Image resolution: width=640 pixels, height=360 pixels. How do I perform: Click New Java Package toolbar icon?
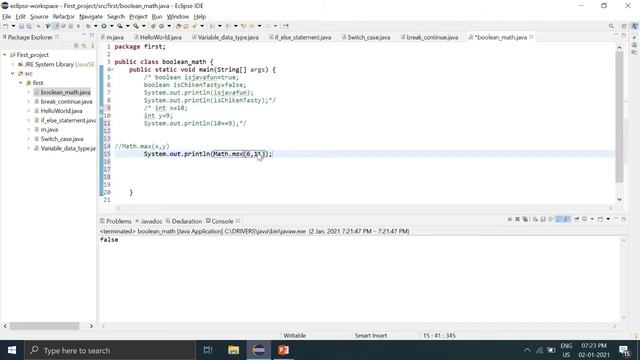153,26
